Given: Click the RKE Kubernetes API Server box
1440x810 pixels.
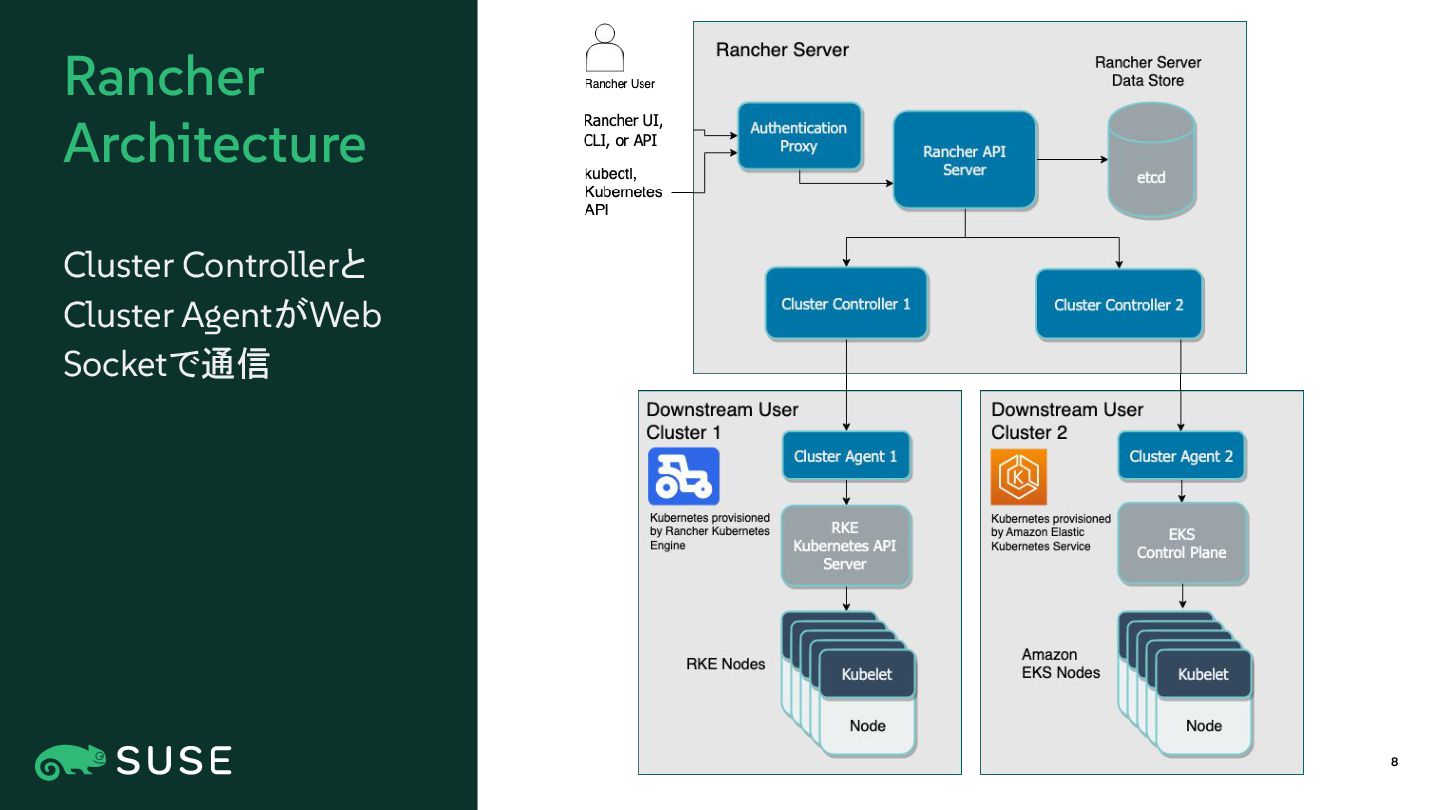Looking at the screenshot, I should click(845, 546).
